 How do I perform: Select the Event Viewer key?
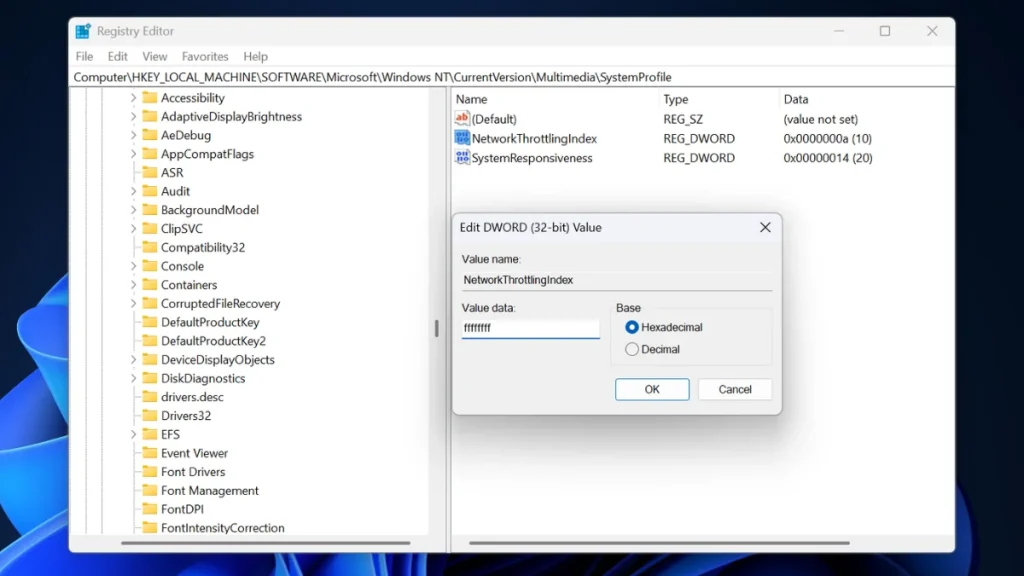[195, 453]
